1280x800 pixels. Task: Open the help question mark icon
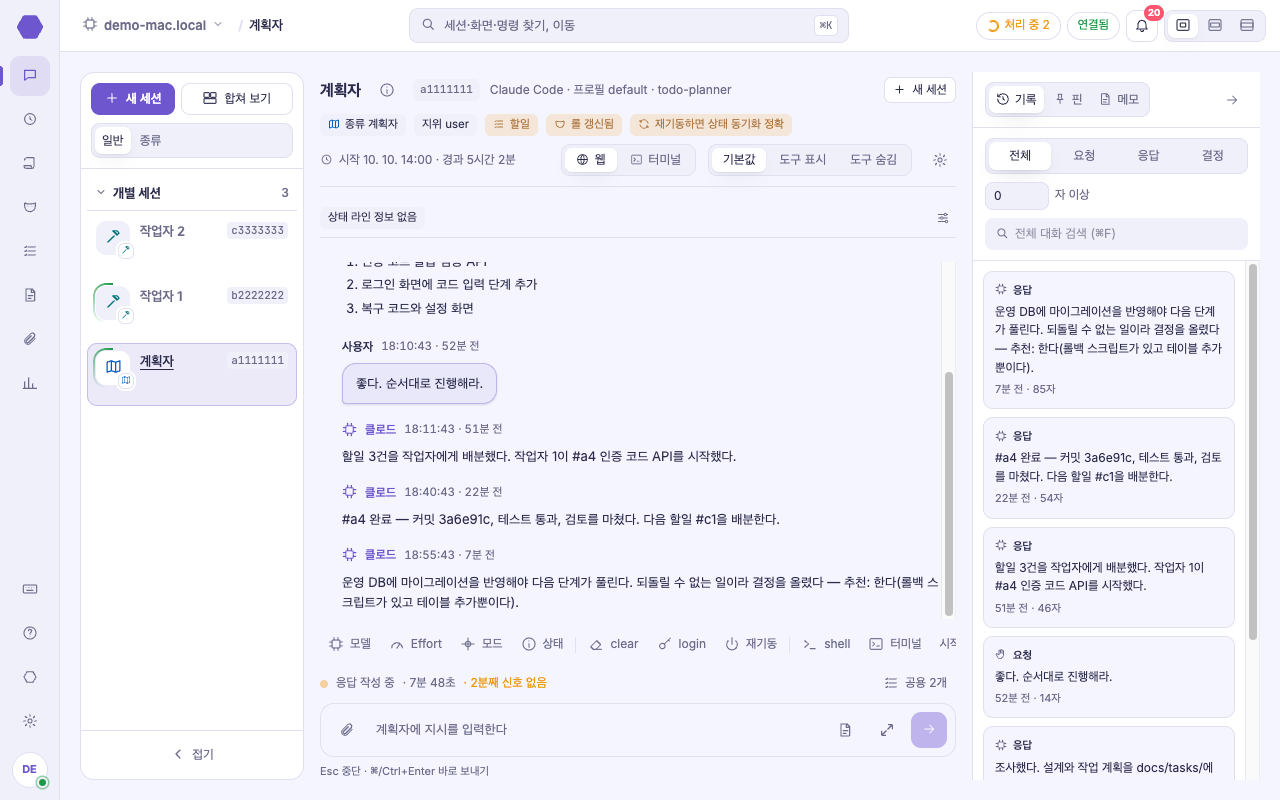pyautogui.click(x=30, y=633)
